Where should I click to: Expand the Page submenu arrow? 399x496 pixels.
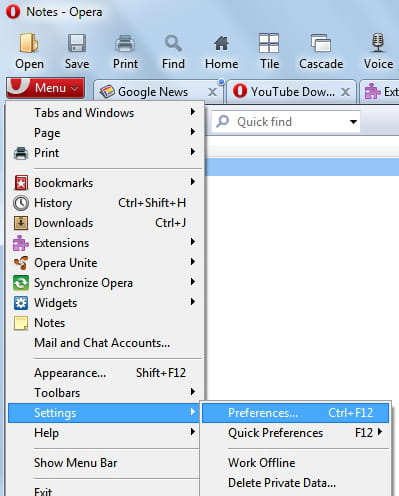(193, 132)
